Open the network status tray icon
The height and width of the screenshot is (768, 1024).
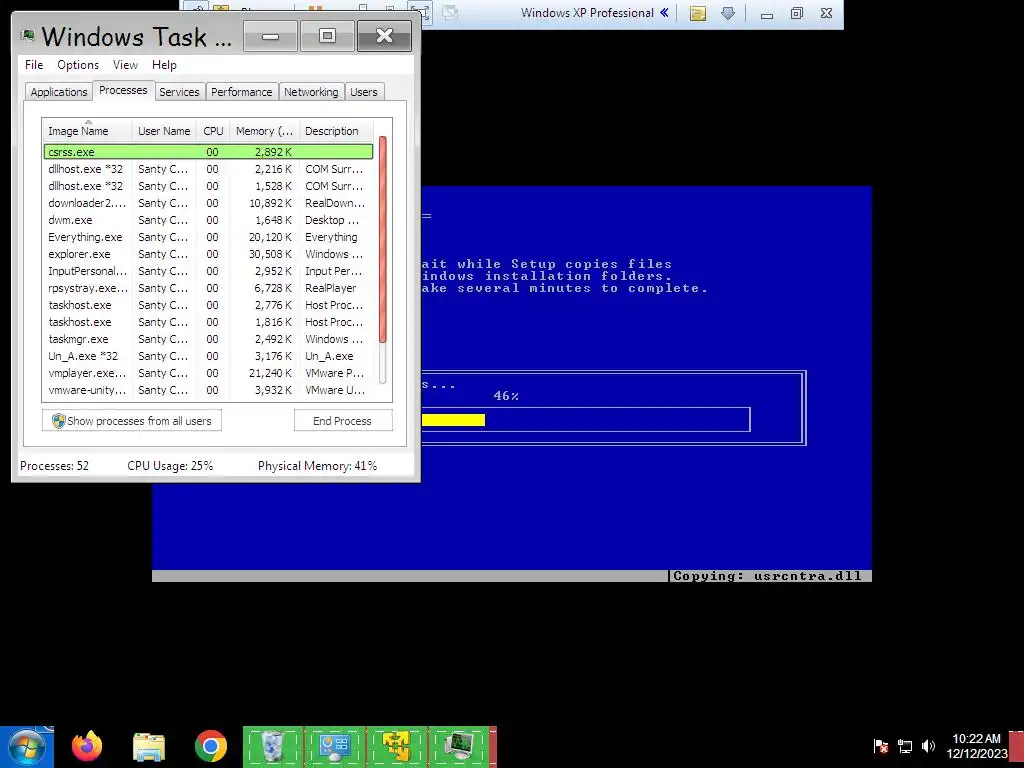click(x=904, y=746)
